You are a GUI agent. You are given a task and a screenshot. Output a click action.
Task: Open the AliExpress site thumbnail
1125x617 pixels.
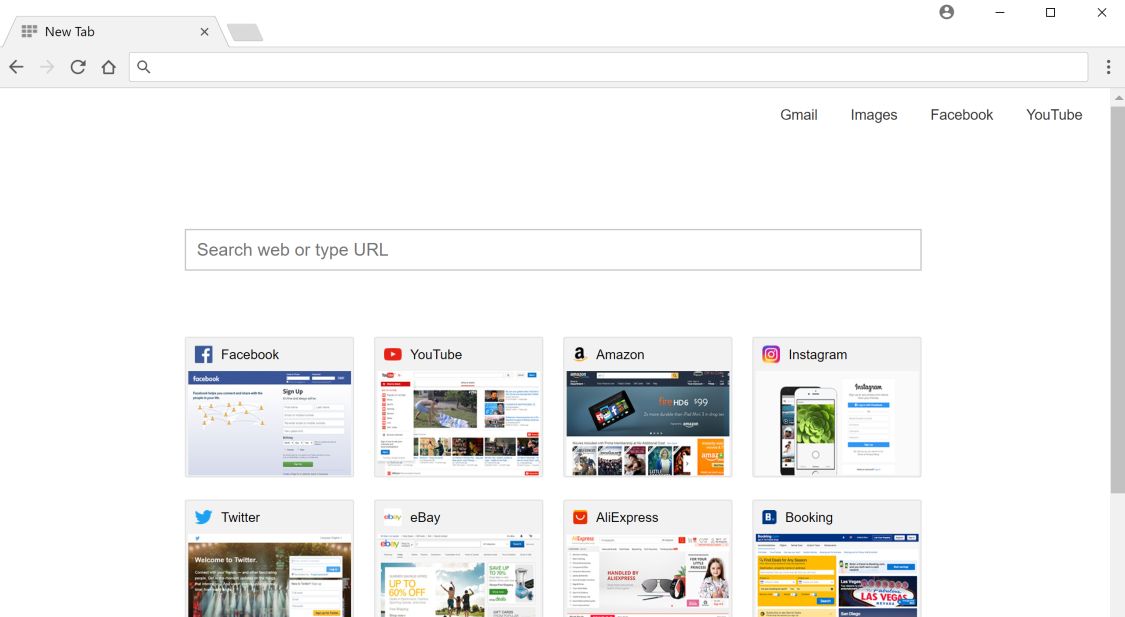(x=648, y=575)
